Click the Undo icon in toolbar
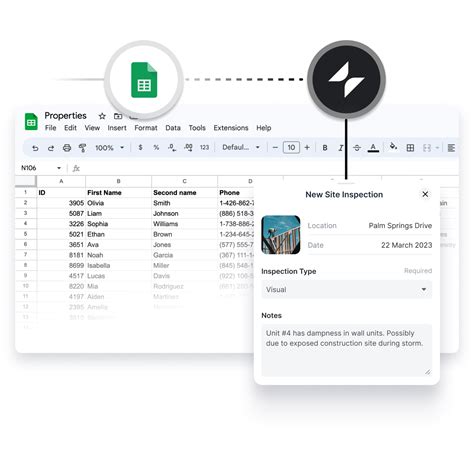 (35, 148)
